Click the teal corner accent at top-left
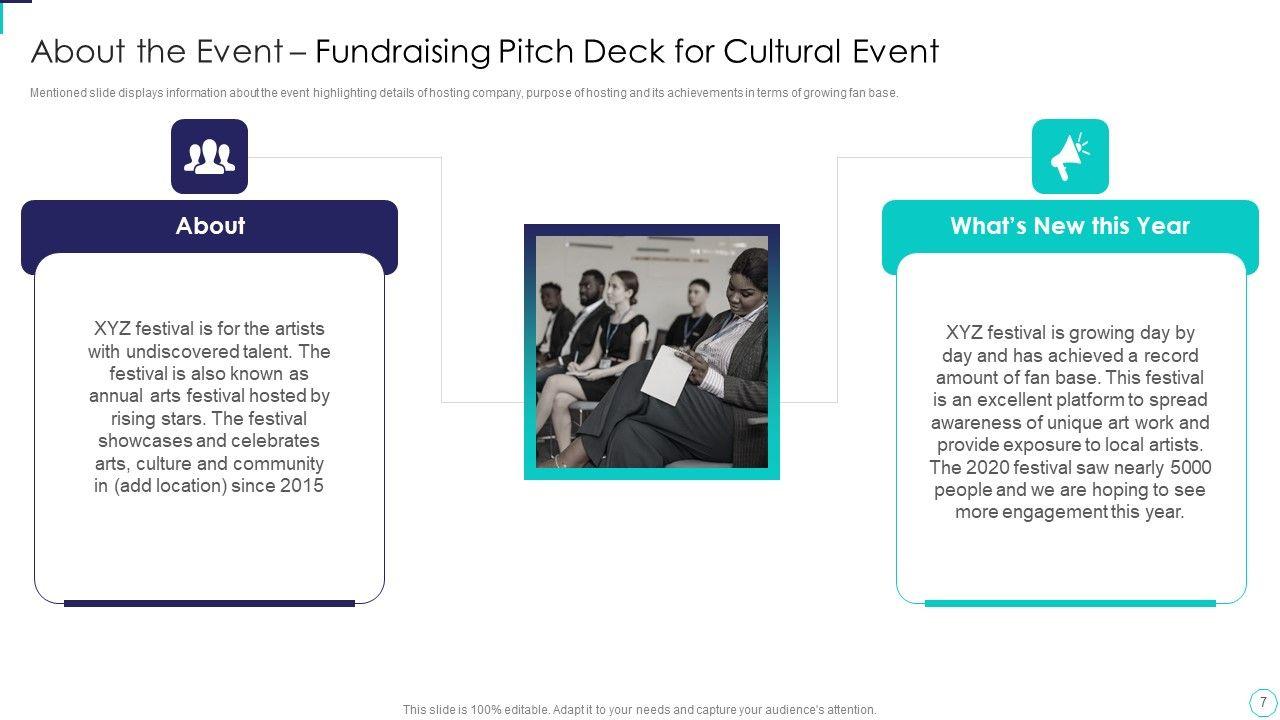Viewport: 1280px width, 720px height. [14, 3]
